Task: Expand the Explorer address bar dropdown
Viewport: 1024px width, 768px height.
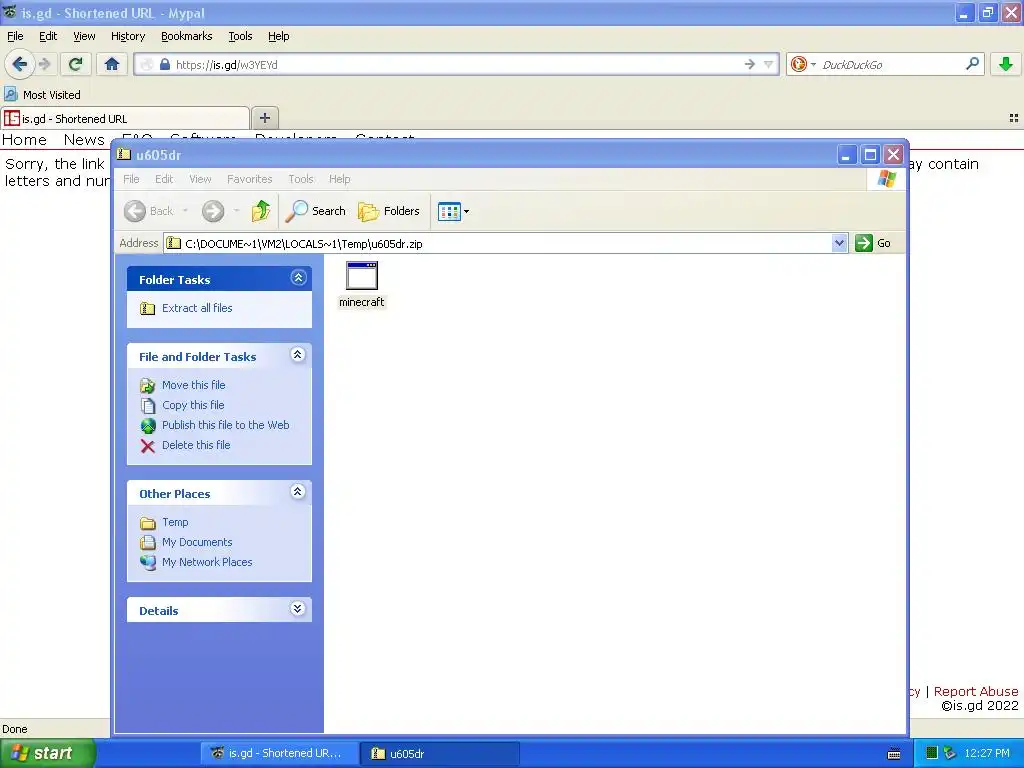Action: pos(839,244)
